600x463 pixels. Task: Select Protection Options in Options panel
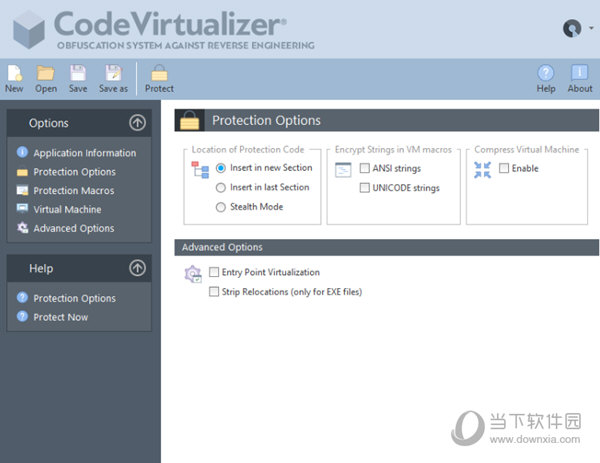pos(74,172)
